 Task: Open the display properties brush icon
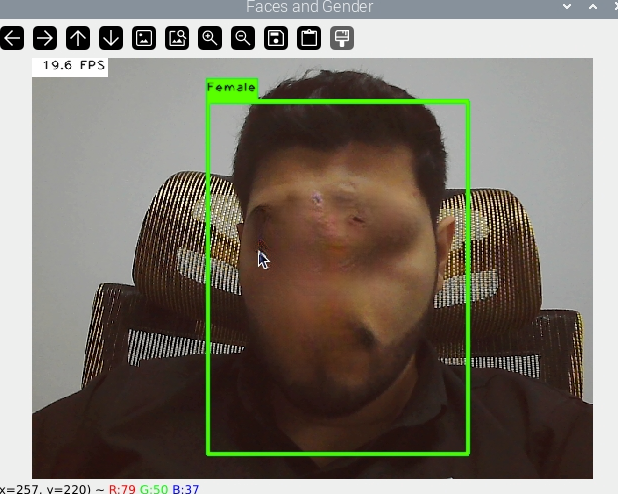(342, 38)
